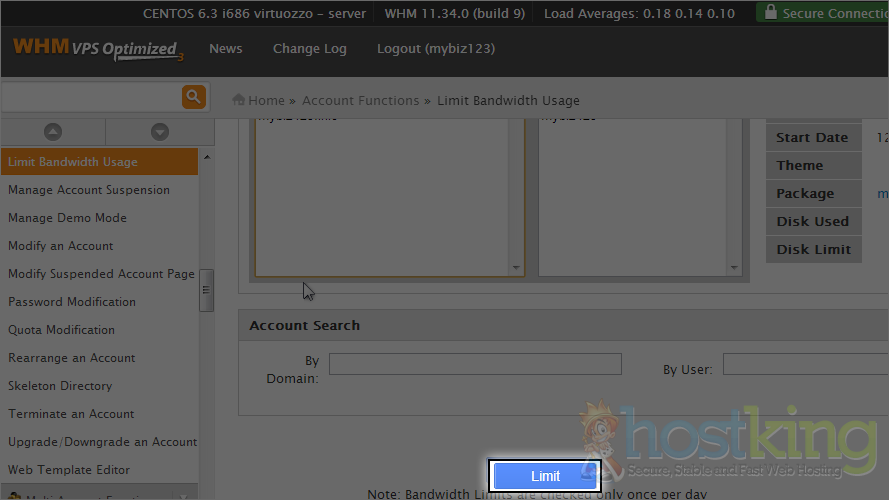Focus the By User search field
This screenshot has height=500, width=889.
805,364
